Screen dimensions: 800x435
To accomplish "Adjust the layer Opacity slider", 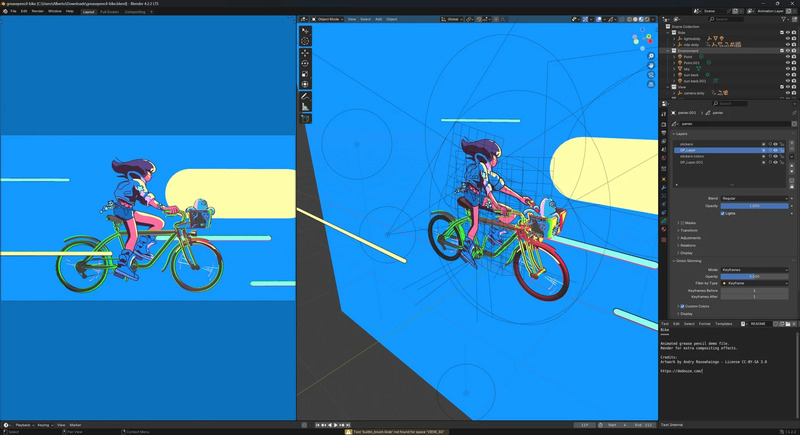I will 754,206.
